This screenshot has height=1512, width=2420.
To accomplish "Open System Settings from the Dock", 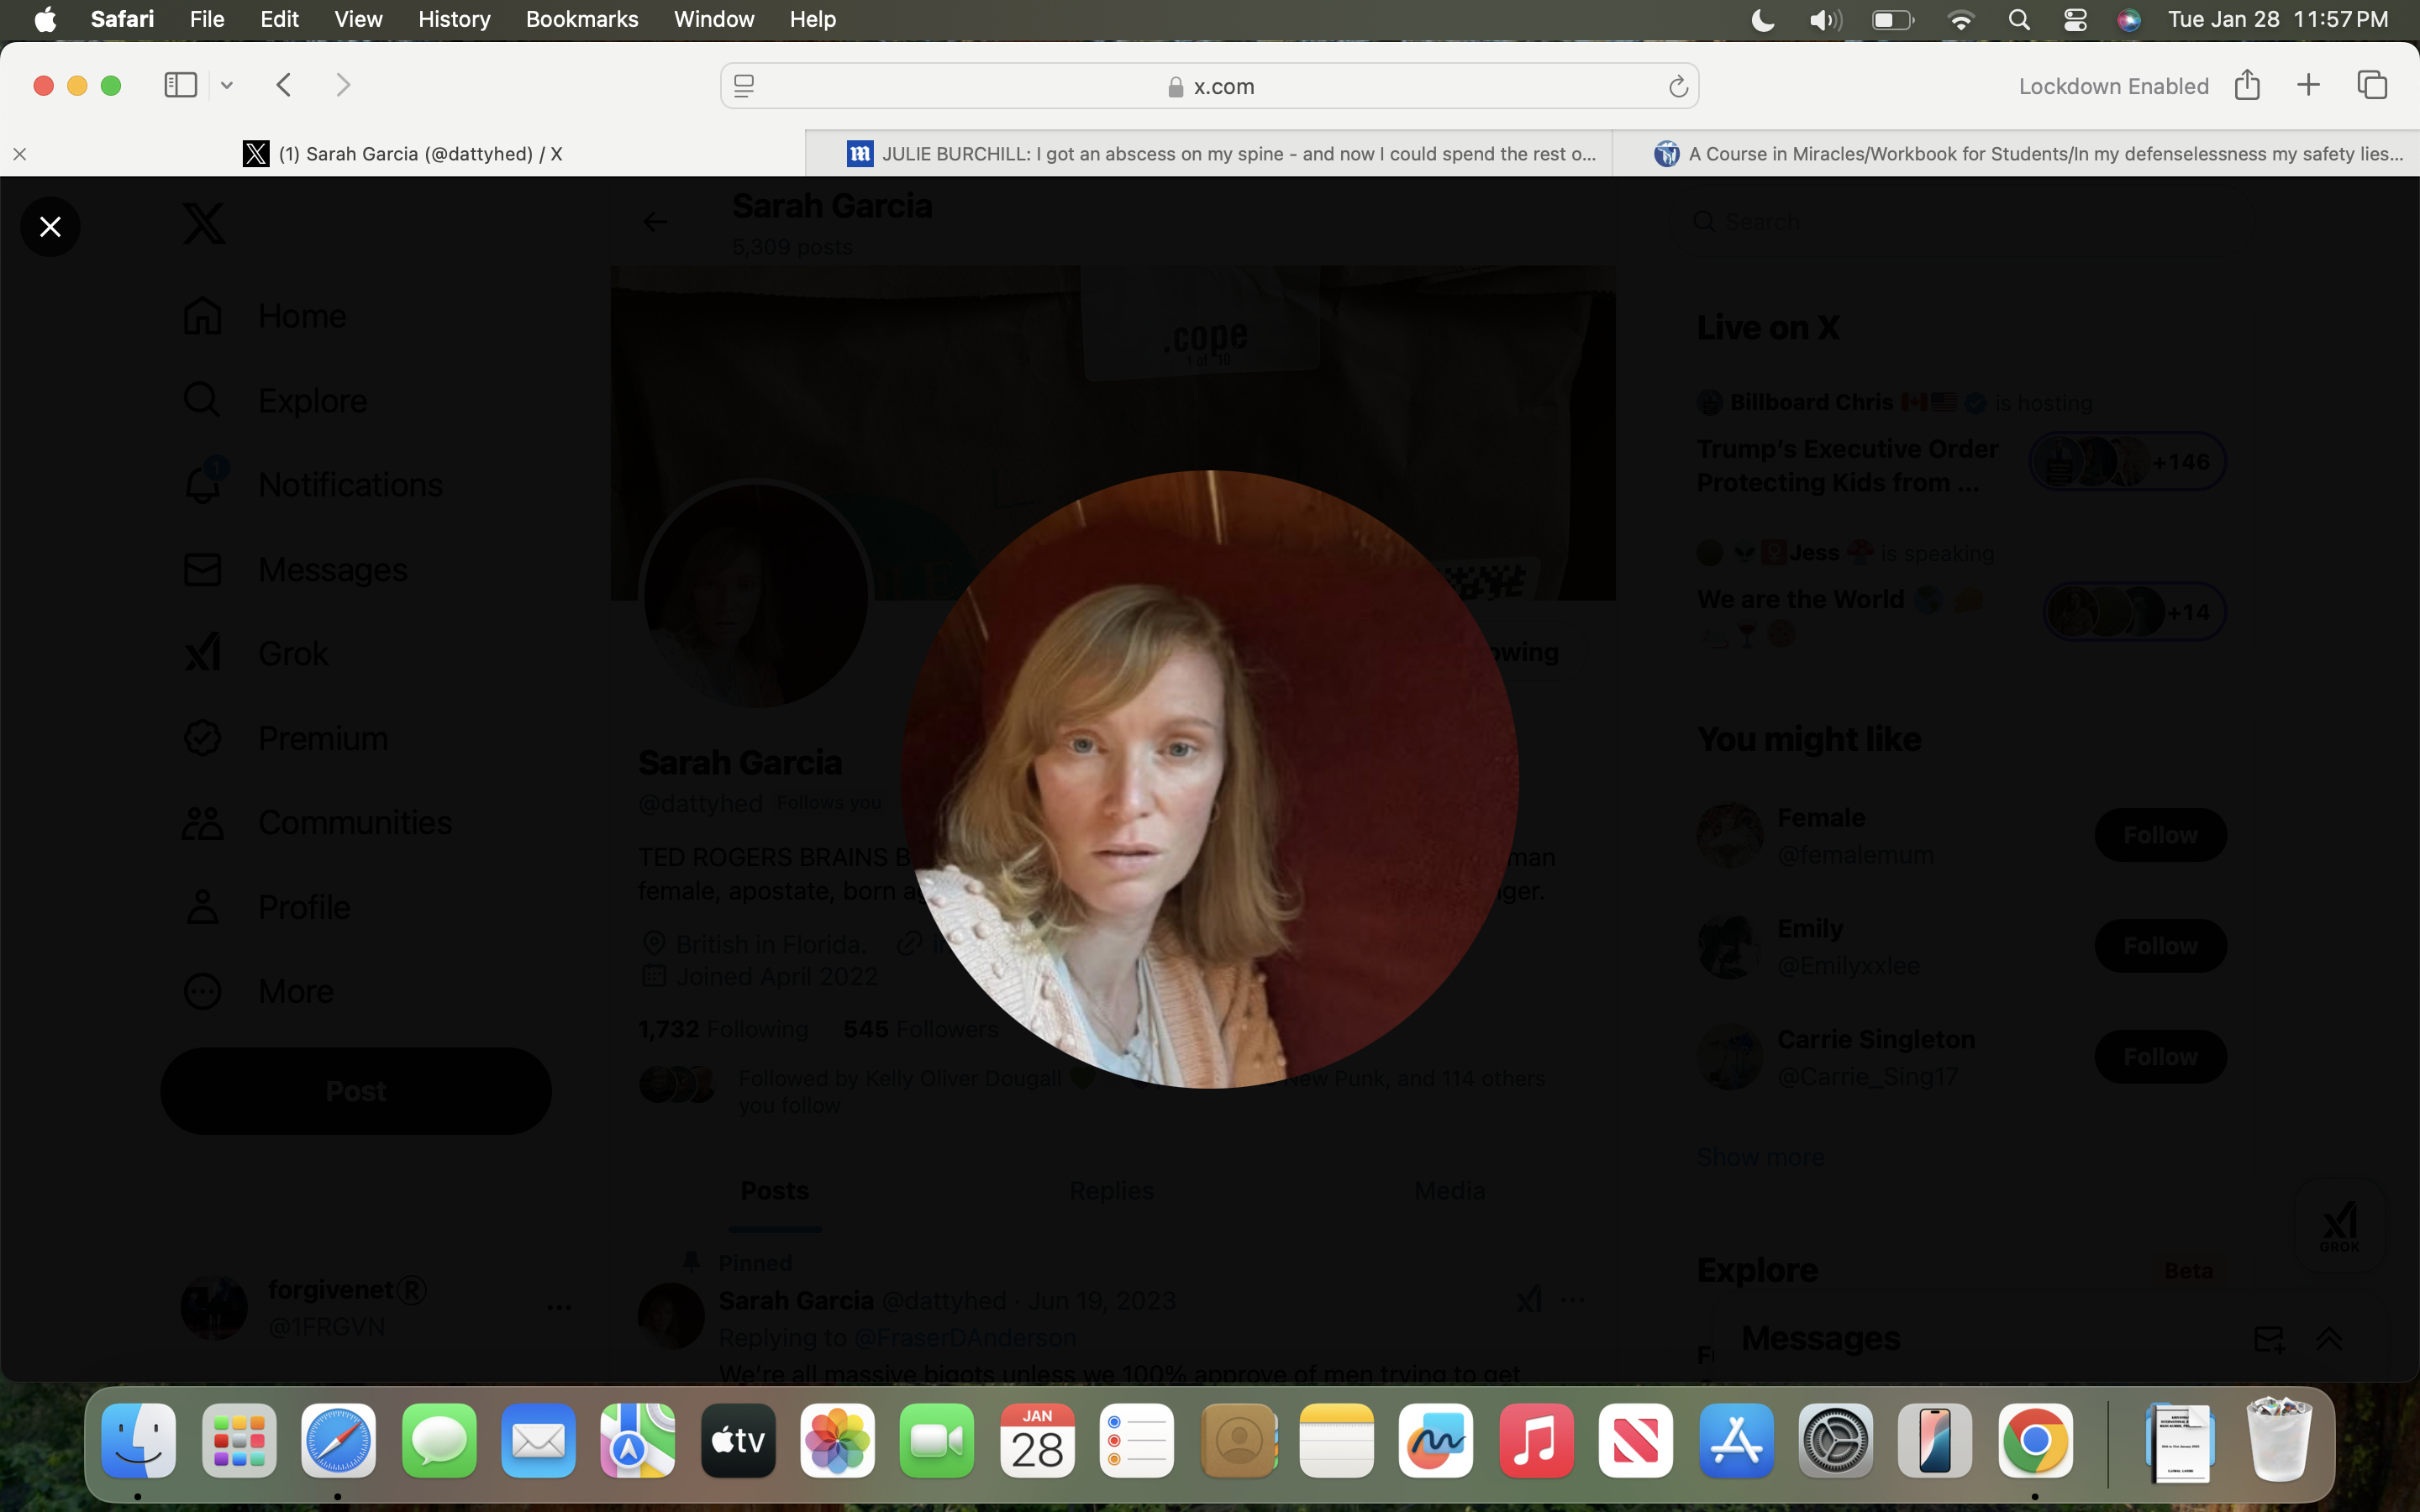I will coord(1836,1441).
